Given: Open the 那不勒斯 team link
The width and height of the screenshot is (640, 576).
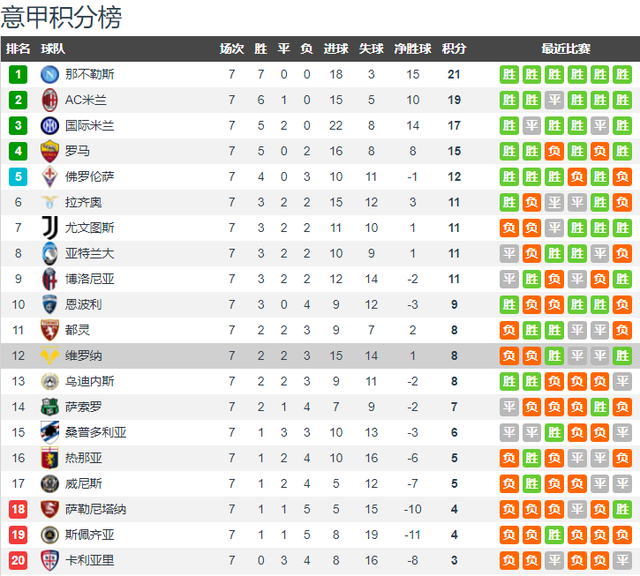Looking at the screenshot, I should pos(89,74).
